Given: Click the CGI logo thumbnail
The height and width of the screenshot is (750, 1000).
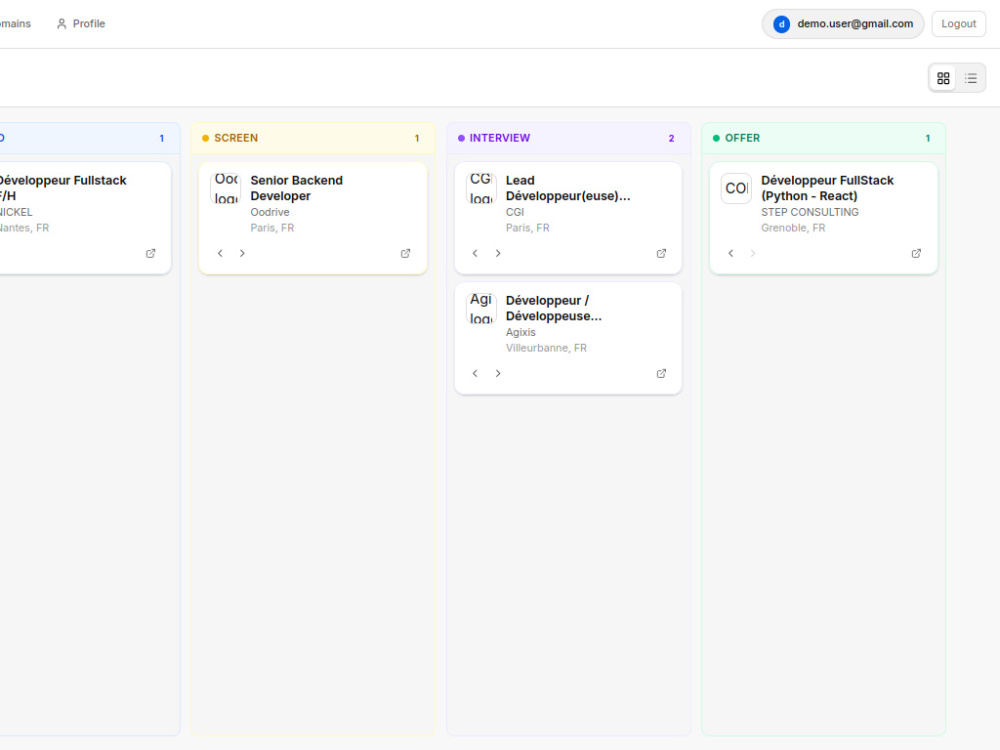Looking at the screenshot, I should pyautogui.click(x=482, y=188).
